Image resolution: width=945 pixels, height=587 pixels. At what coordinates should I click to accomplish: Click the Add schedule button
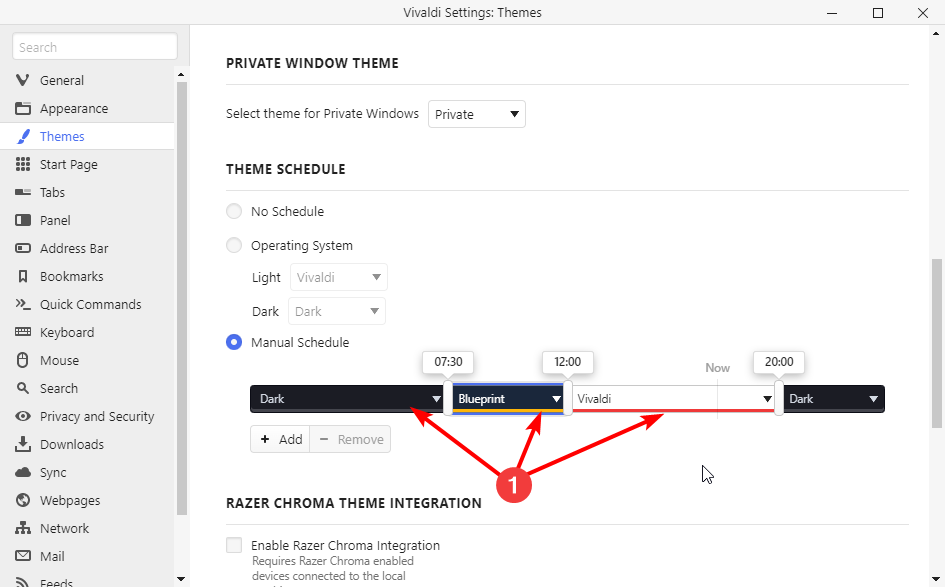coord(281,439)
